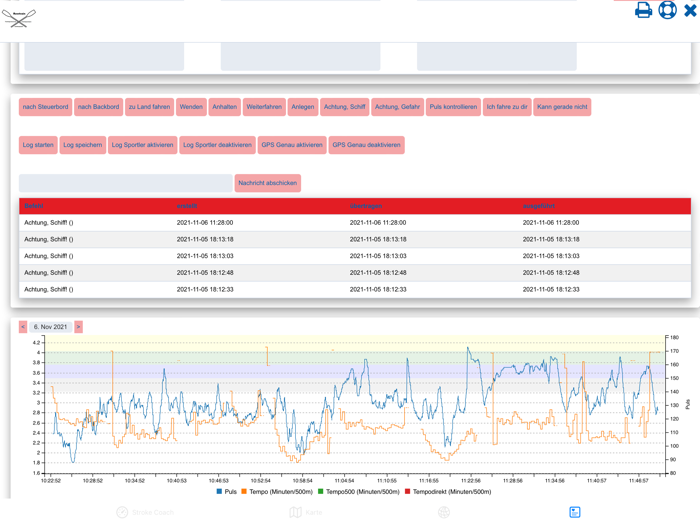The image size is (700, 525).
Task: Click Log speichern button
Action: pyautogui.click(x=83, y=145)
